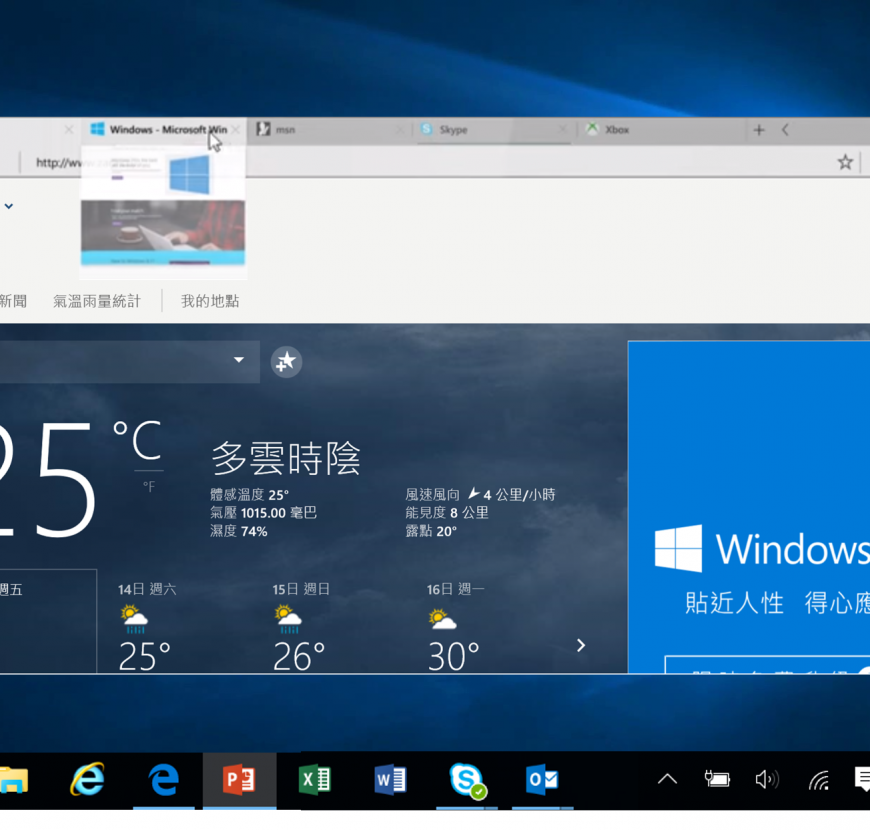Click the 濕度 74% reading
The width and height of the screenshot is (870, 830).
pos(239,532)
